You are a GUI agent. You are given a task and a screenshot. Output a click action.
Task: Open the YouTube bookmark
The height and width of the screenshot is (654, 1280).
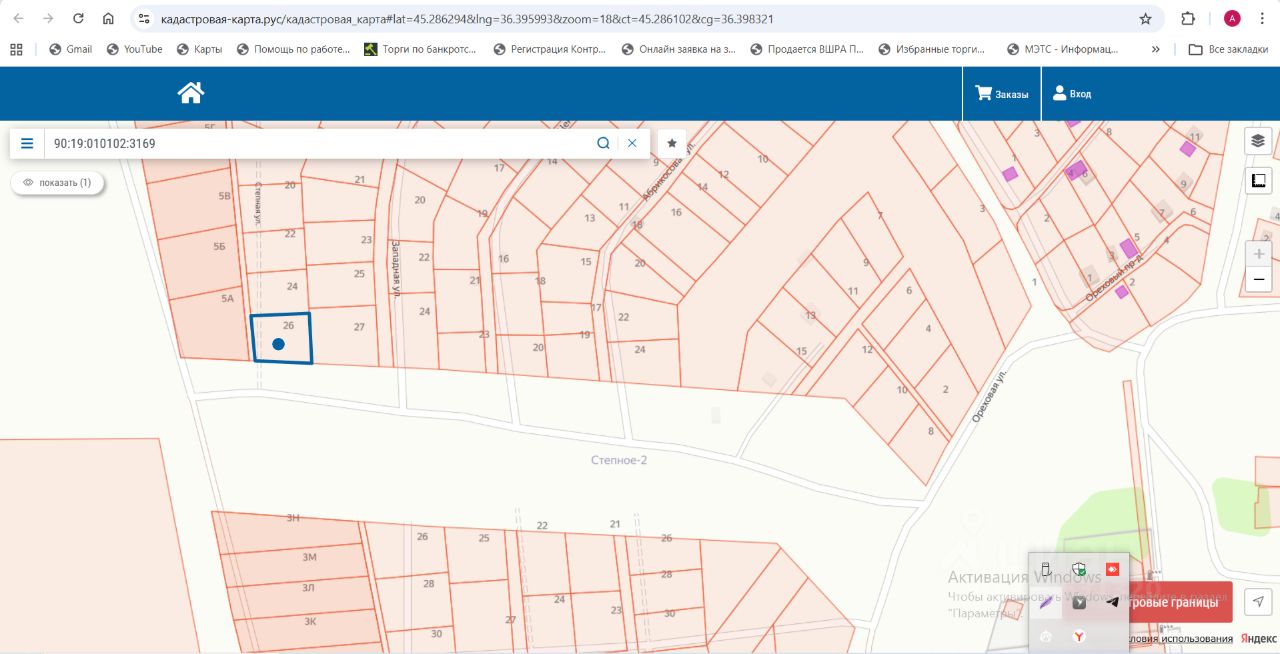tap(134, 49)
